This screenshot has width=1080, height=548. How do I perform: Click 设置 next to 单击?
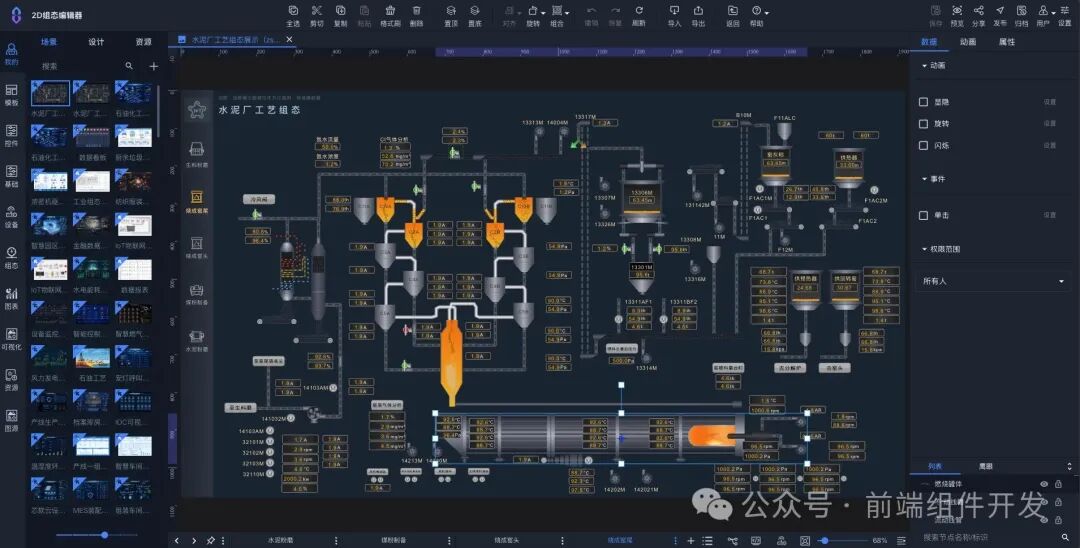tap(1049, 215)
